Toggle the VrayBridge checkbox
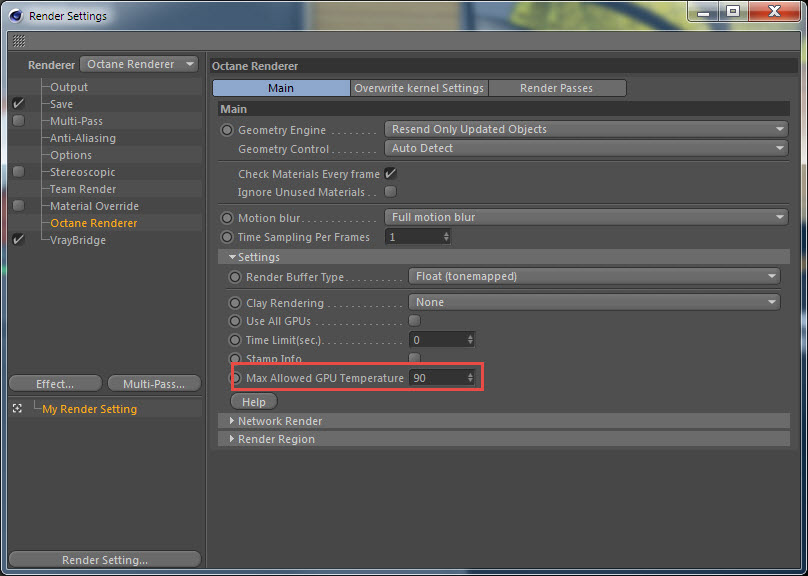Screen dimensions: 808x576 coord(19,240)
